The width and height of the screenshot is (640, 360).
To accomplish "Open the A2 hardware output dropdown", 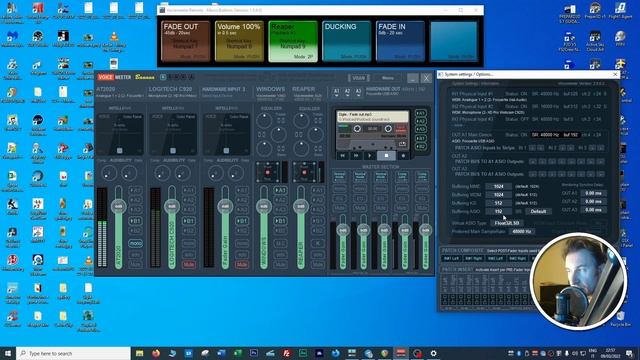I will tap(347, 92).
